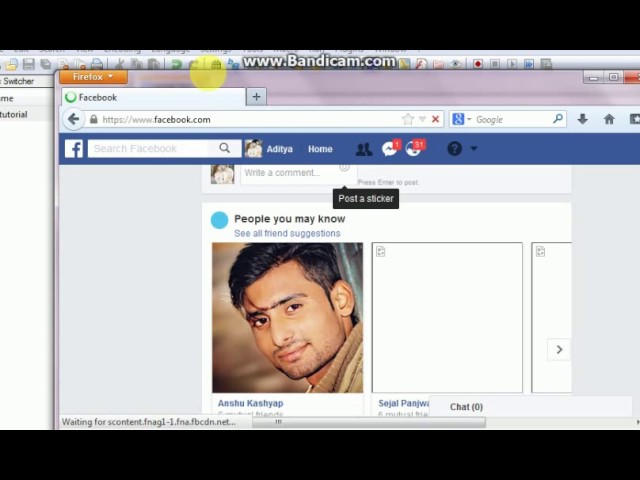Open Facebook notifications globe icon
The width and height of the screenshot is (640, 480).
point(414,148)
